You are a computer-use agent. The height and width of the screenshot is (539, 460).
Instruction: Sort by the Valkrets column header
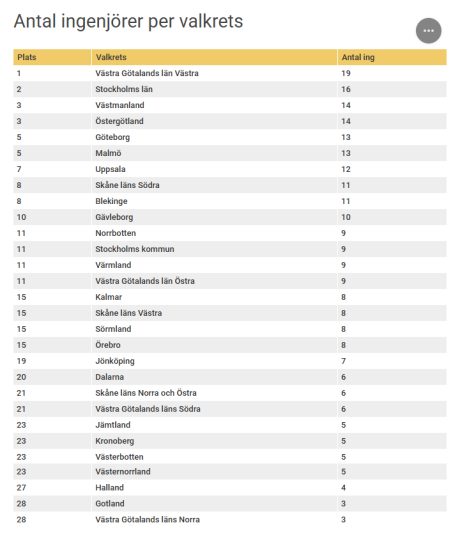pyautogui.click(x=214, y=57)
